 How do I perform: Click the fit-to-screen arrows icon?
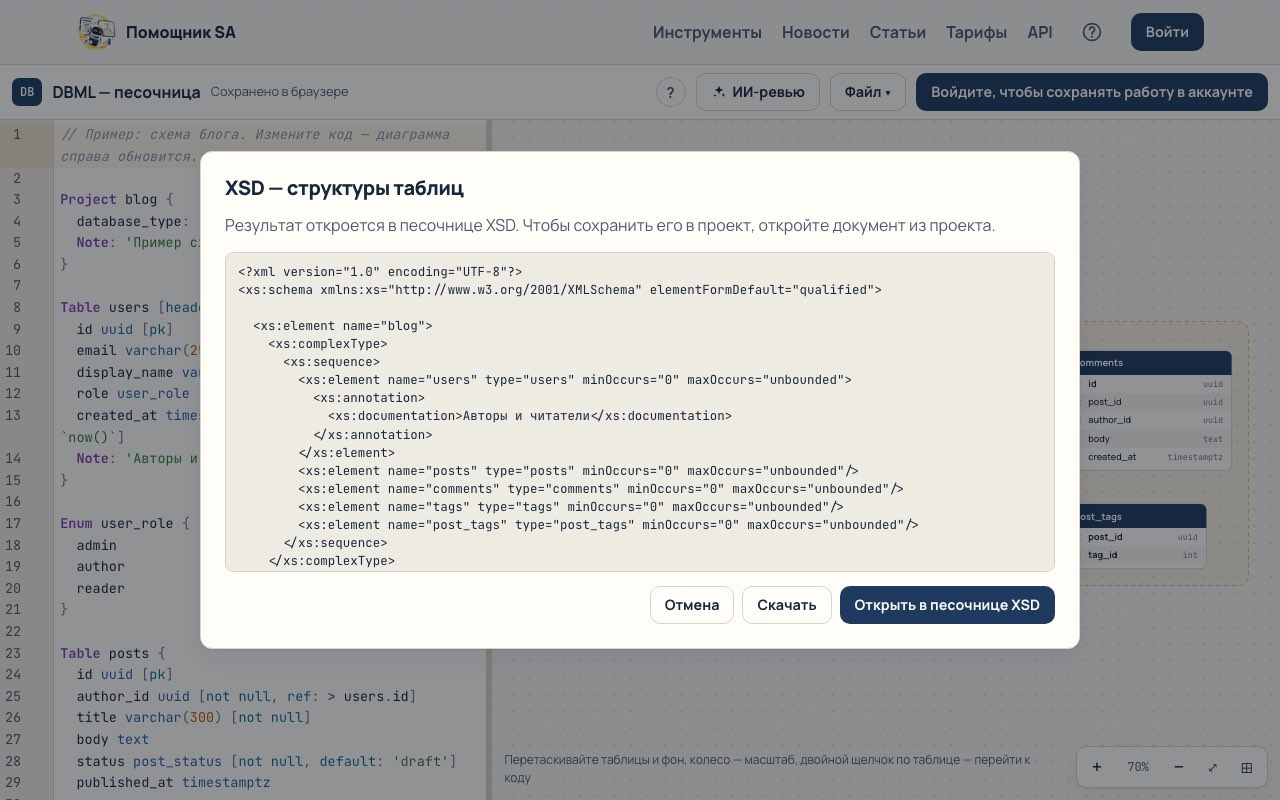point(1213,767)
